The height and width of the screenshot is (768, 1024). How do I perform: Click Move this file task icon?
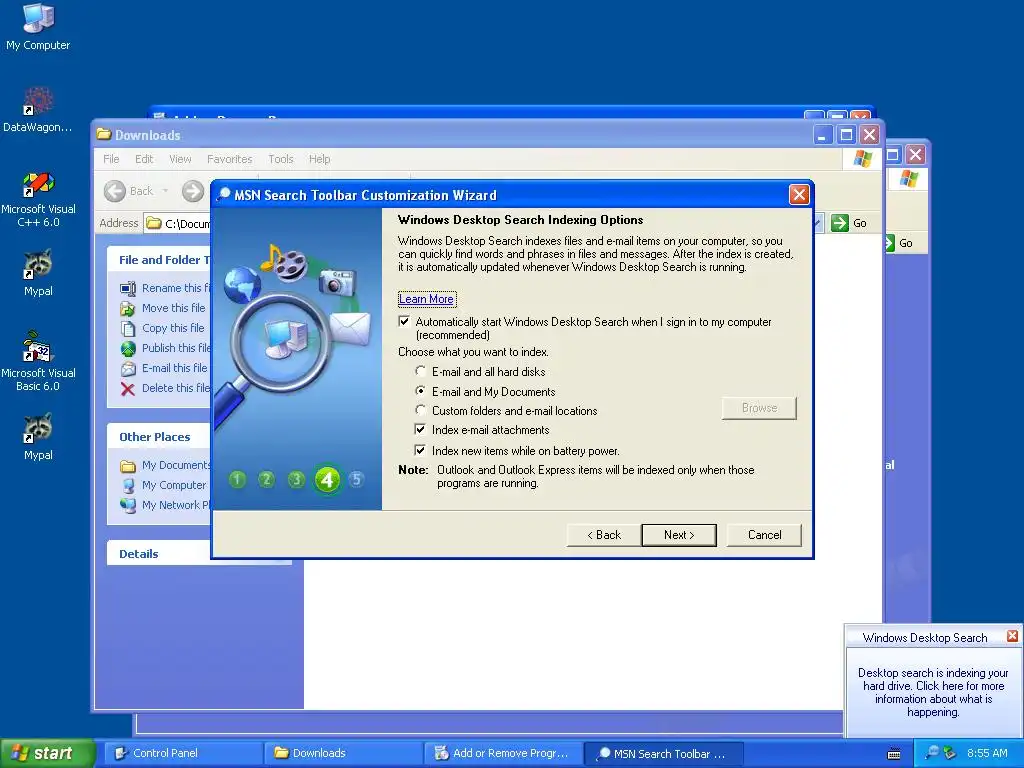tap(128, 308)
